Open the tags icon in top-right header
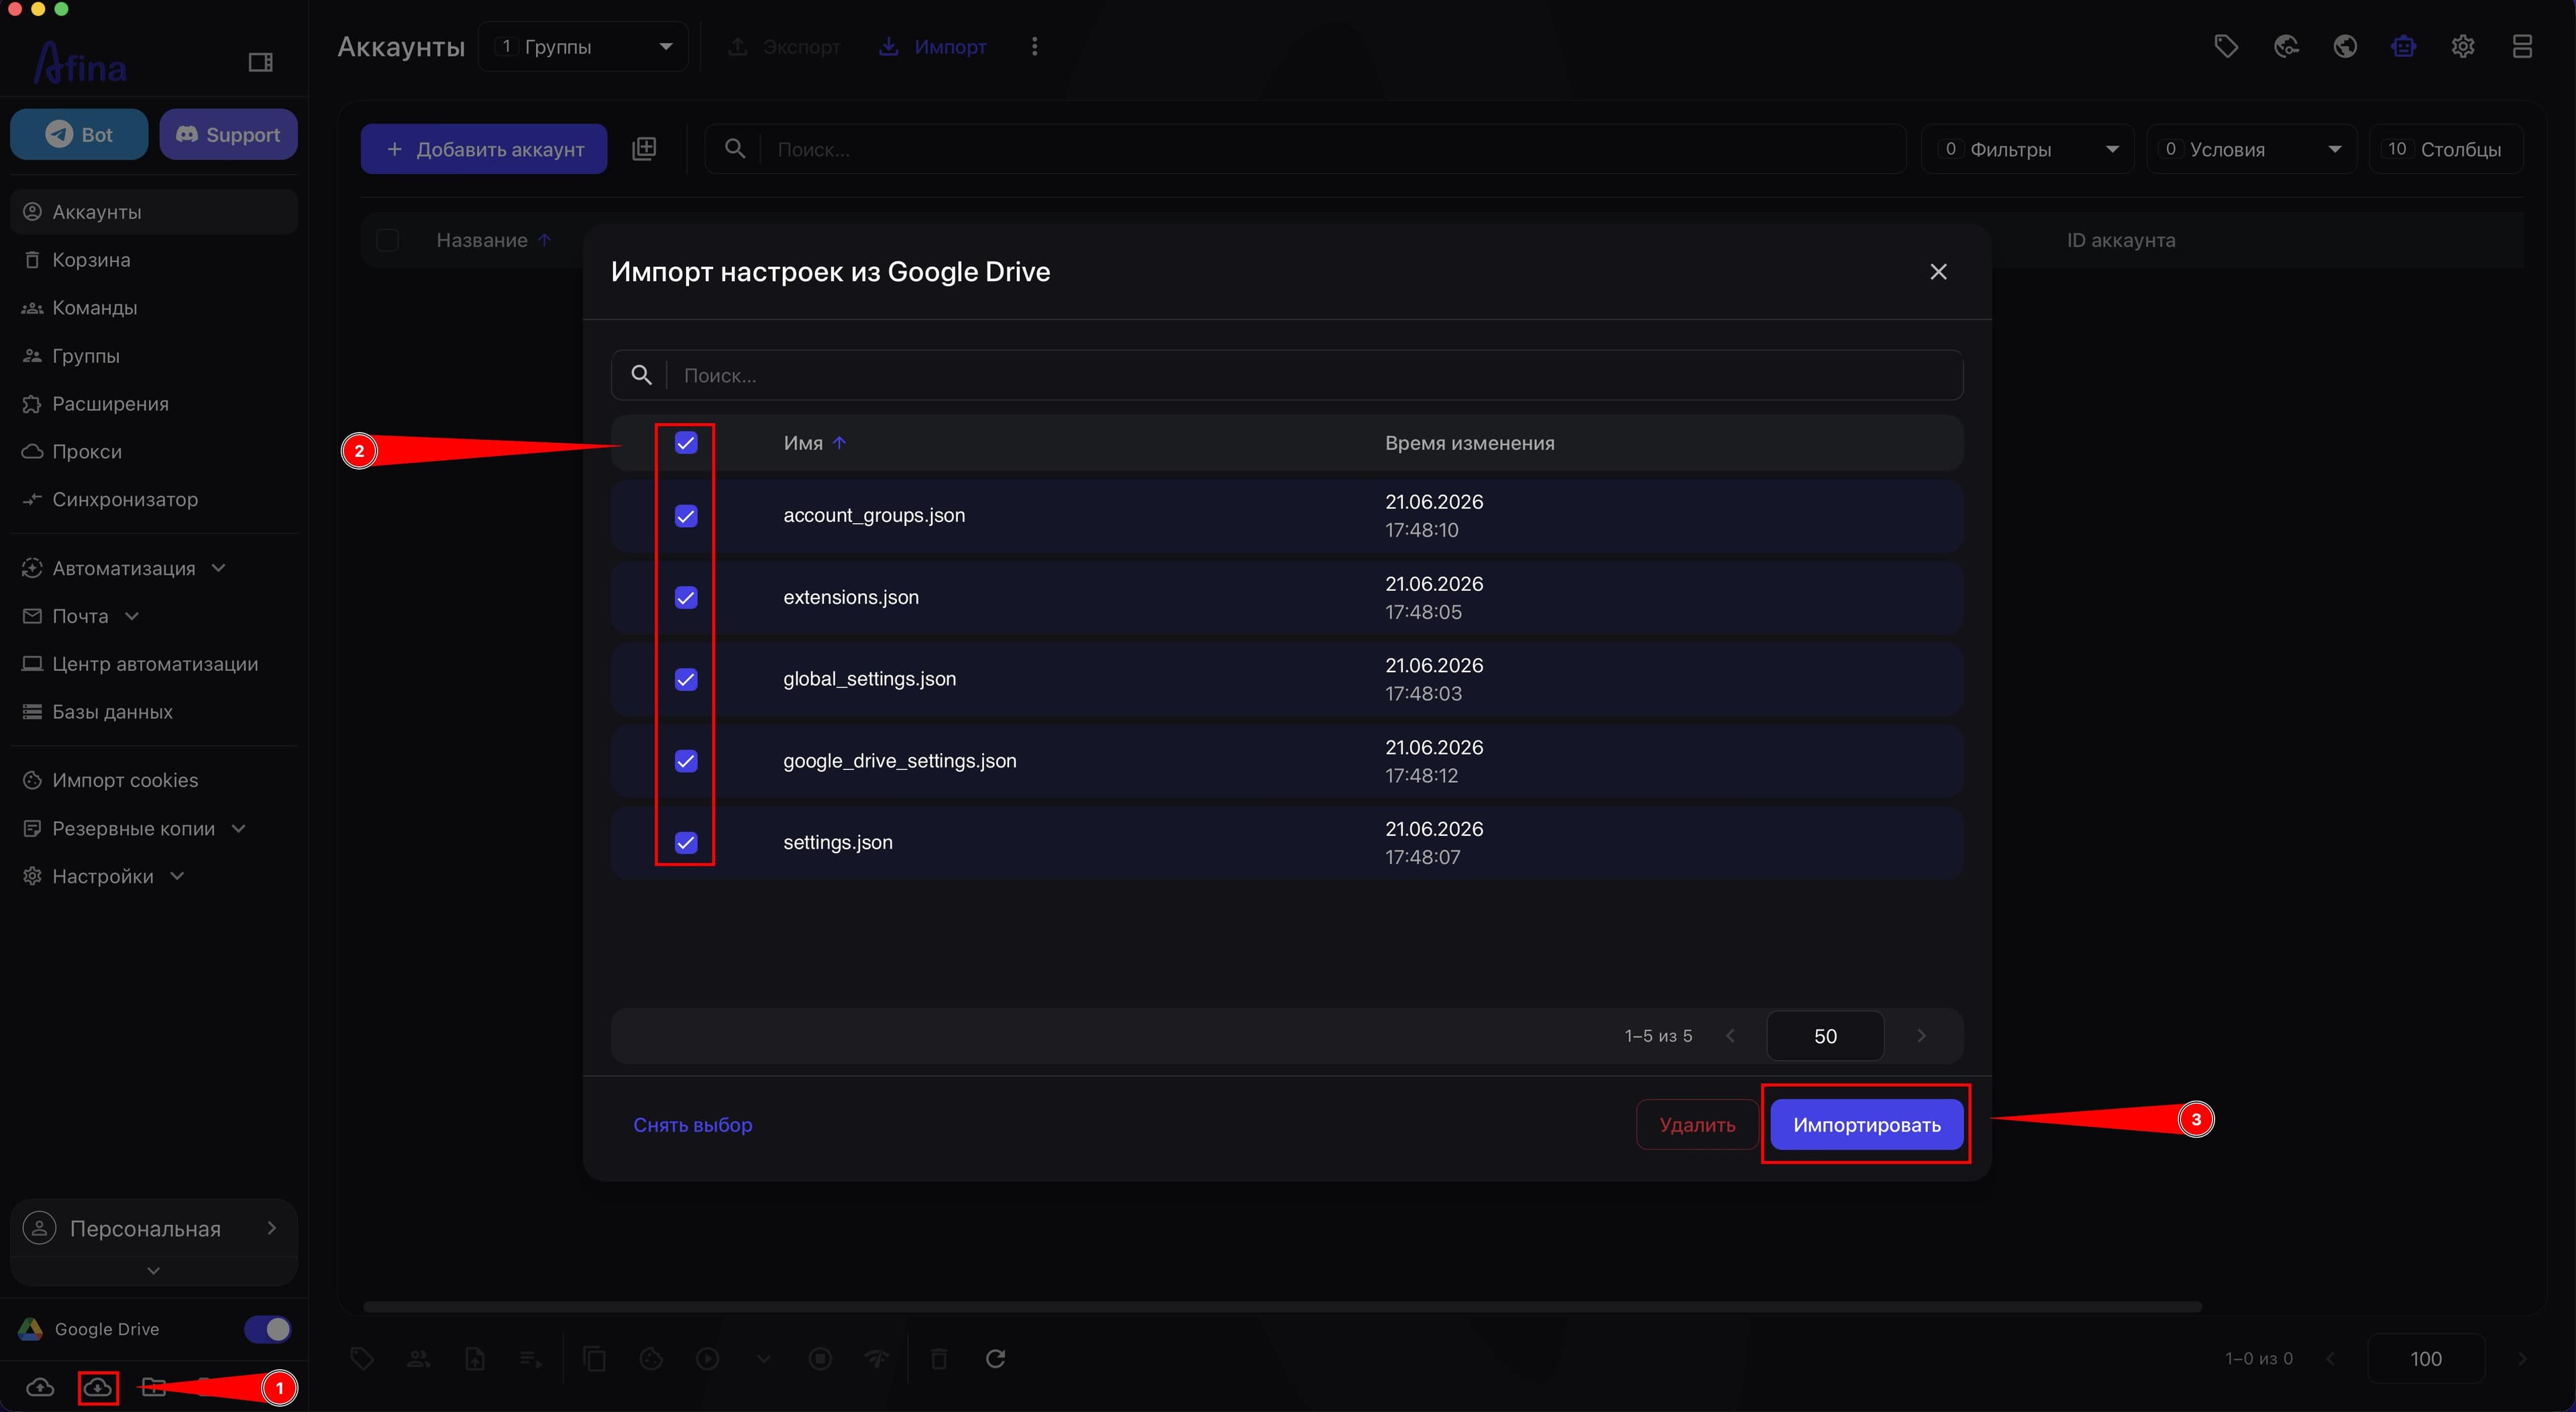2576x1412 pixels. 2226,46
